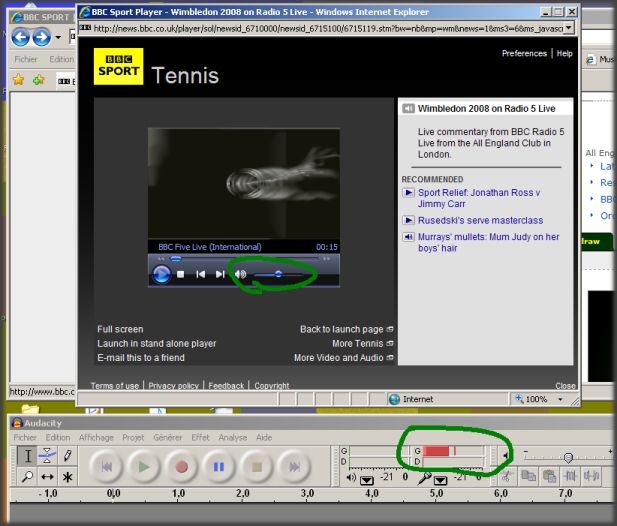Click Full screen under the player

point(120,329)
